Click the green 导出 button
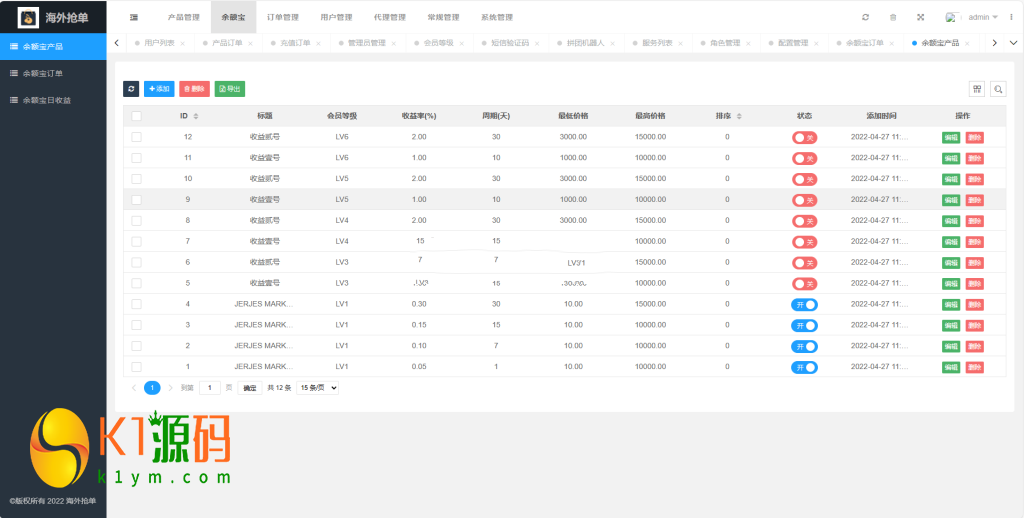 229,89
